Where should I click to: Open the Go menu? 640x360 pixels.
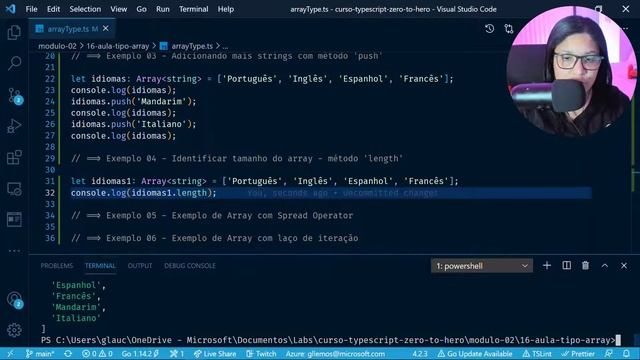pyautogui.click(x=141, y=9)
